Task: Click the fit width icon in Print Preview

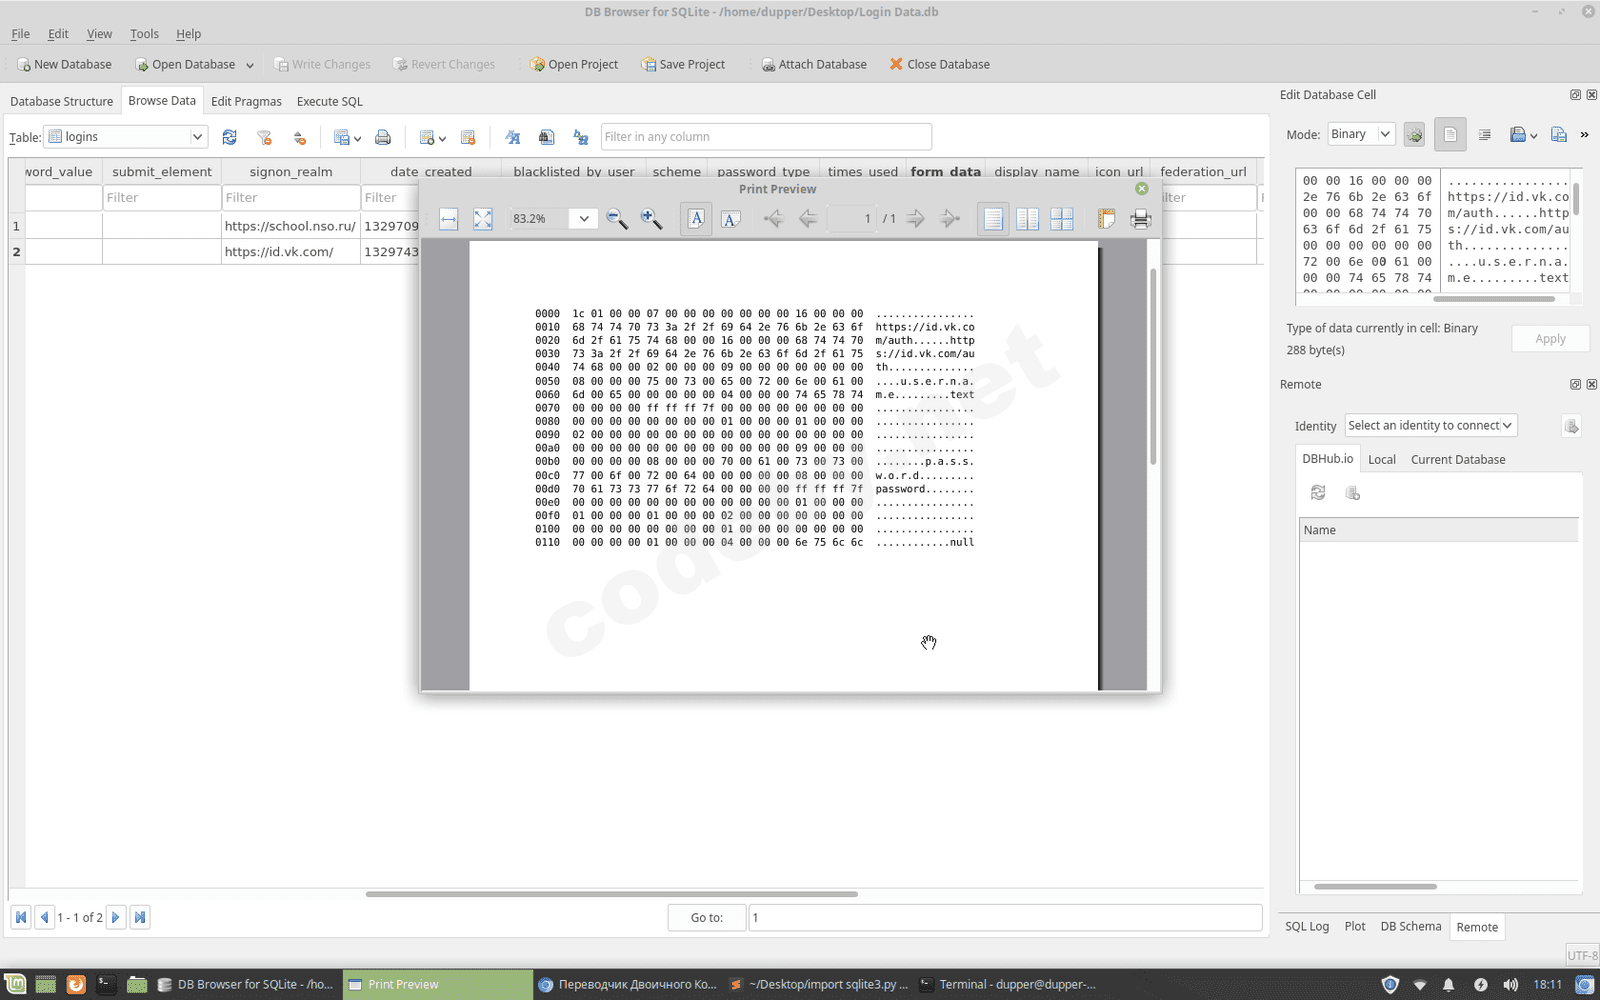Action: tap(449, 219)
